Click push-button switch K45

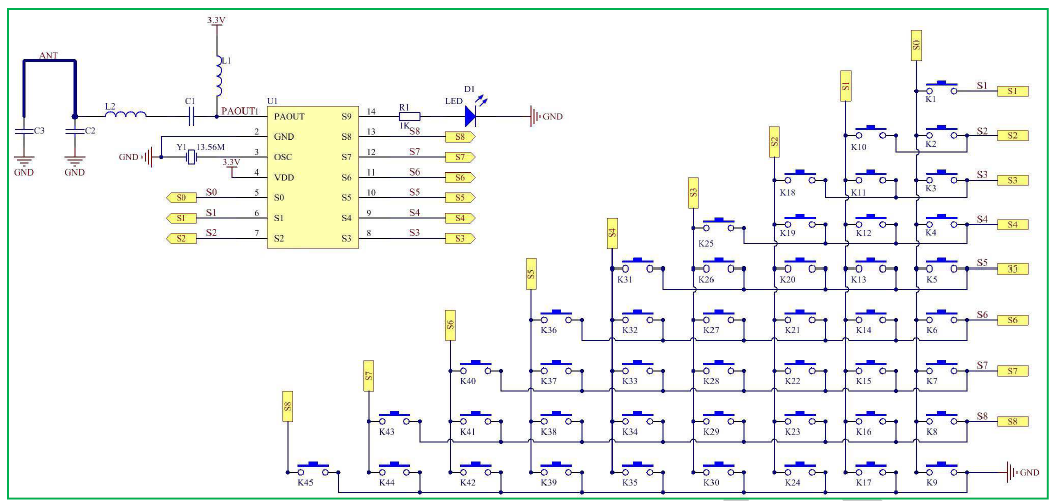tap(317, 469)
